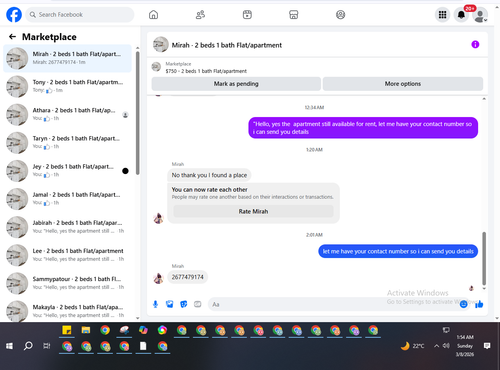Show hidden tray icons chevron
500x370 pixels.
(x=436, y=346)
